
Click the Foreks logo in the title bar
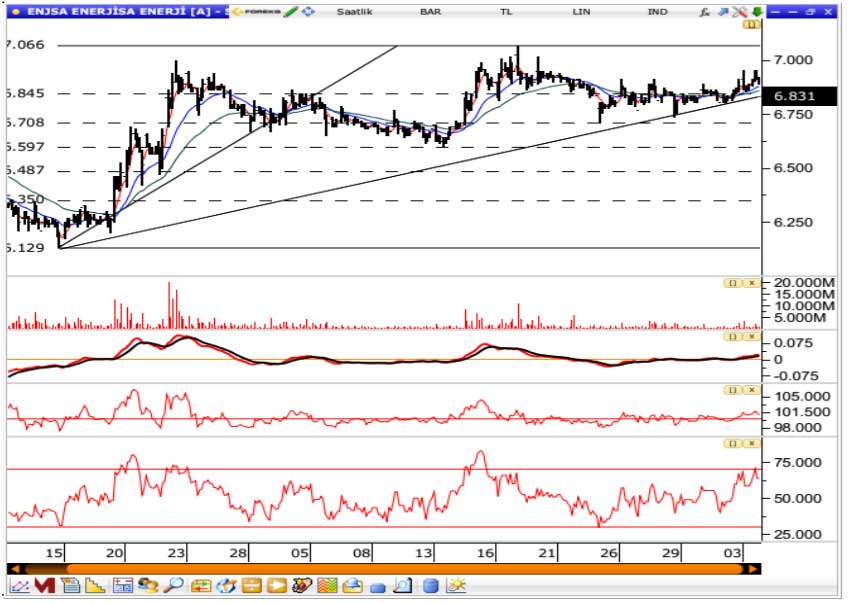256,11
